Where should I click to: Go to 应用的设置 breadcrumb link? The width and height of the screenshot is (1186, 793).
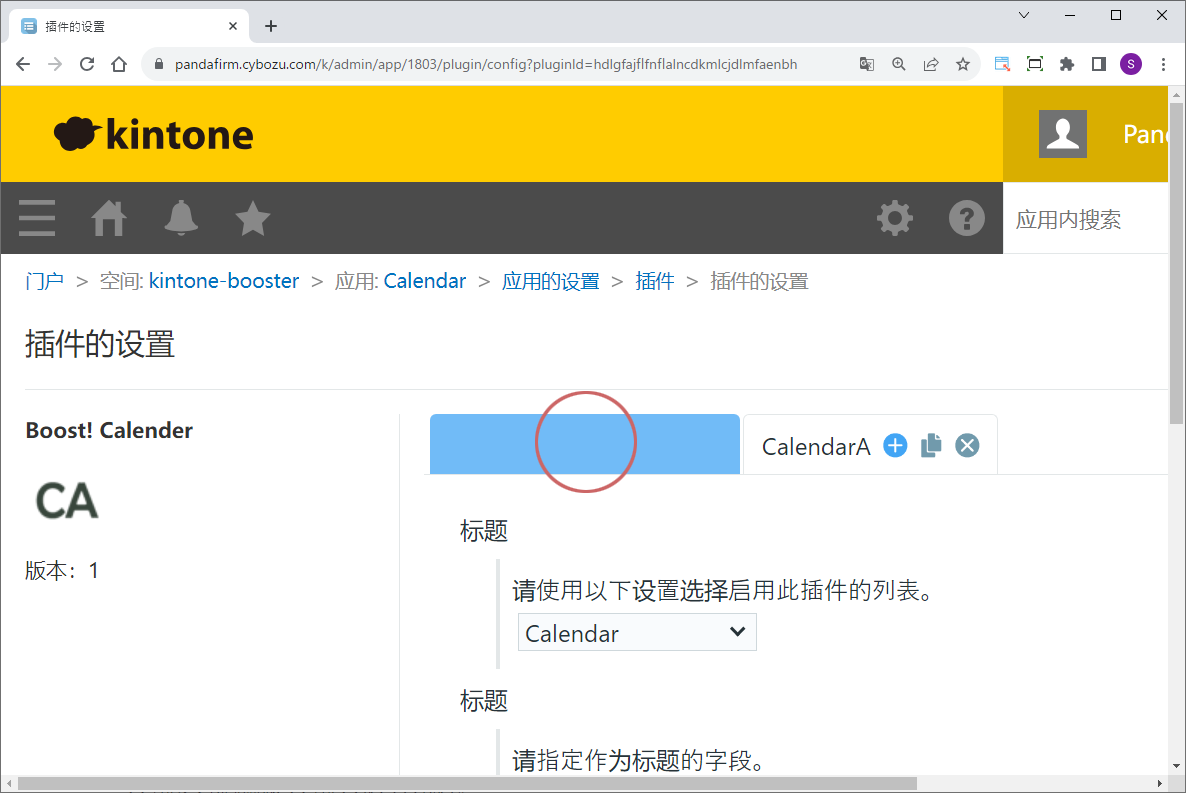550,281
